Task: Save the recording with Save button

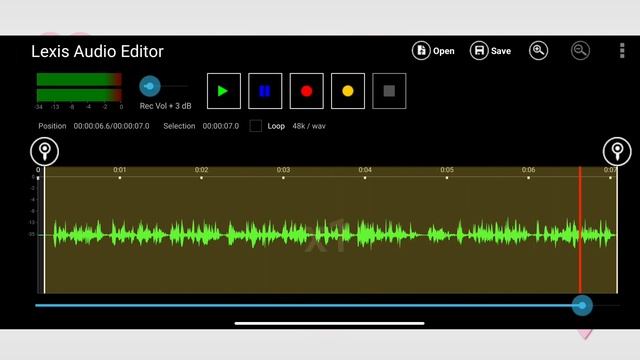Action: pos(490,51)
